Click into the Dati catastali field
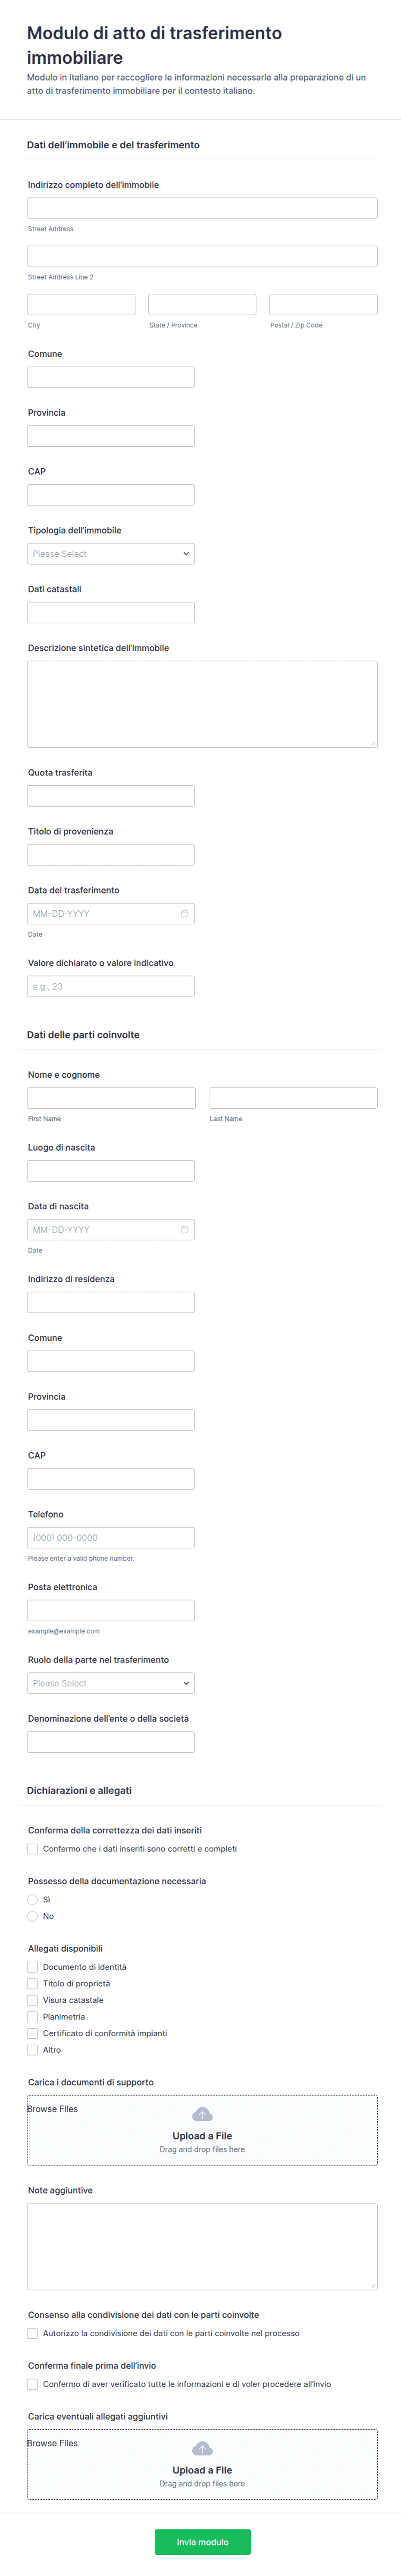Screen dimensions: 401x2576 [110, 613]
